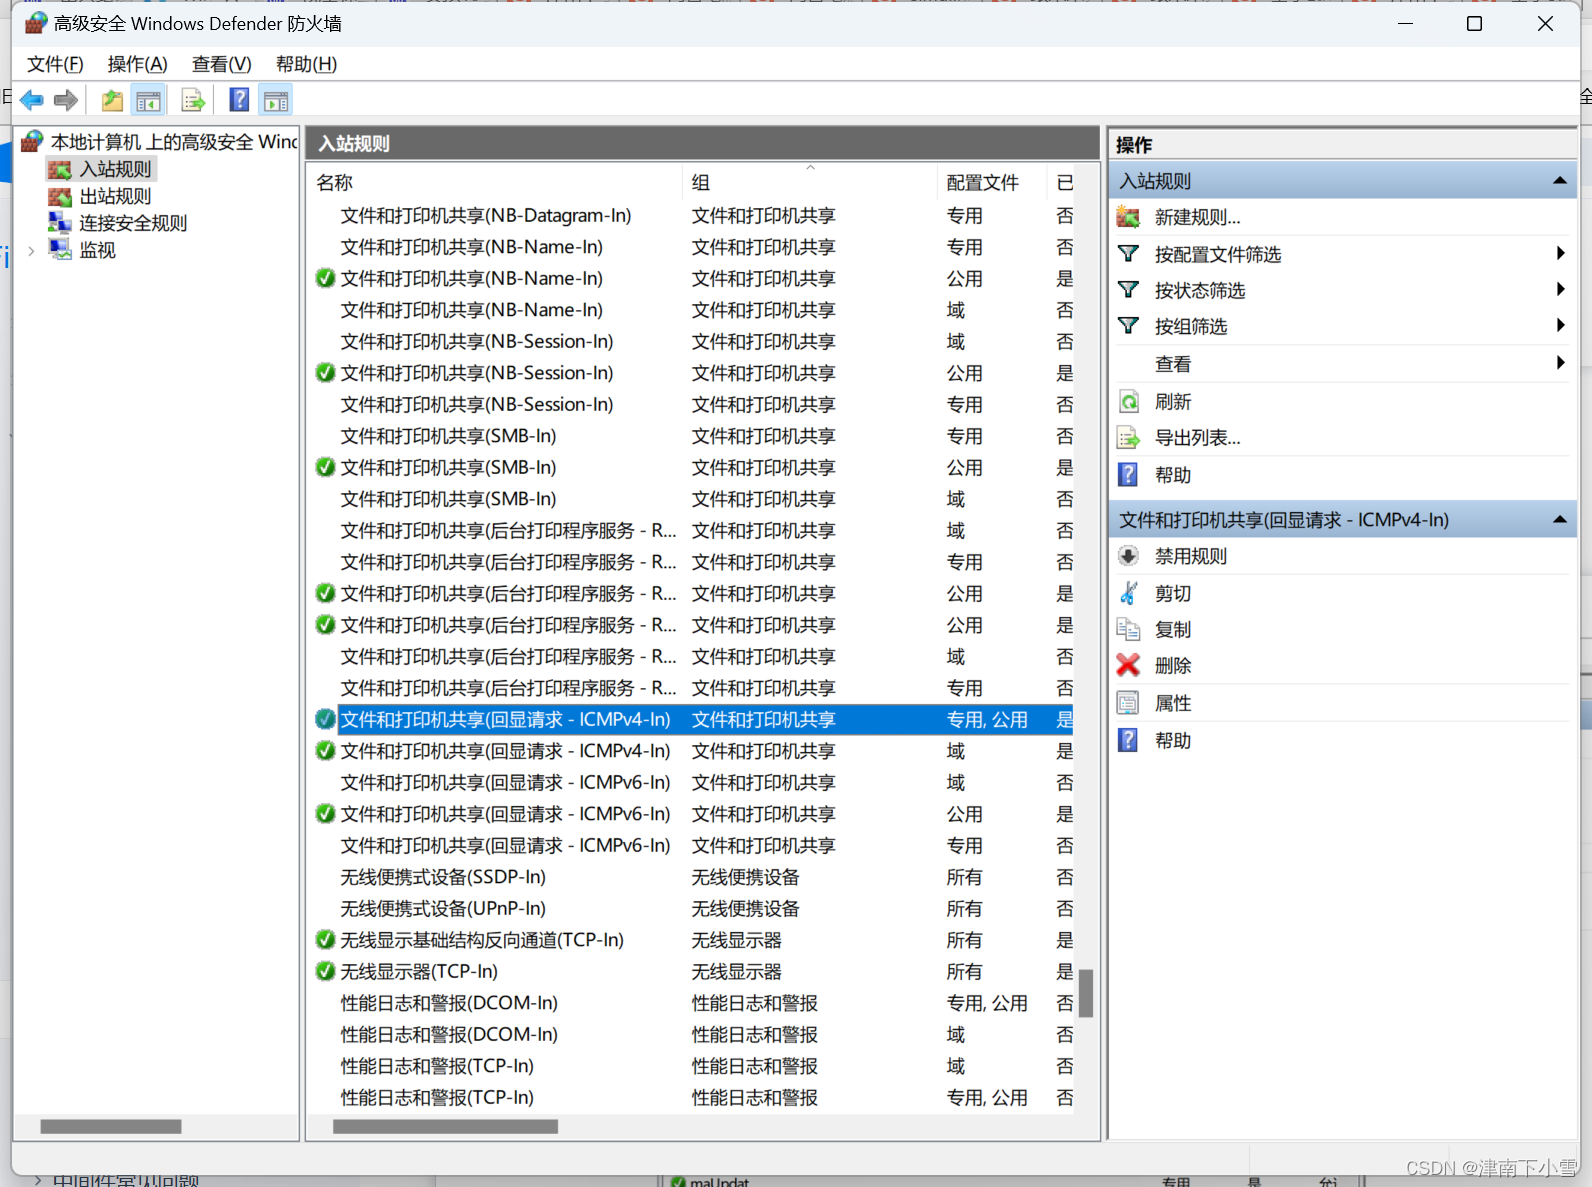Click 删除 action link
This screenshot has width=1592, height=1187.
pos(1172,665)
